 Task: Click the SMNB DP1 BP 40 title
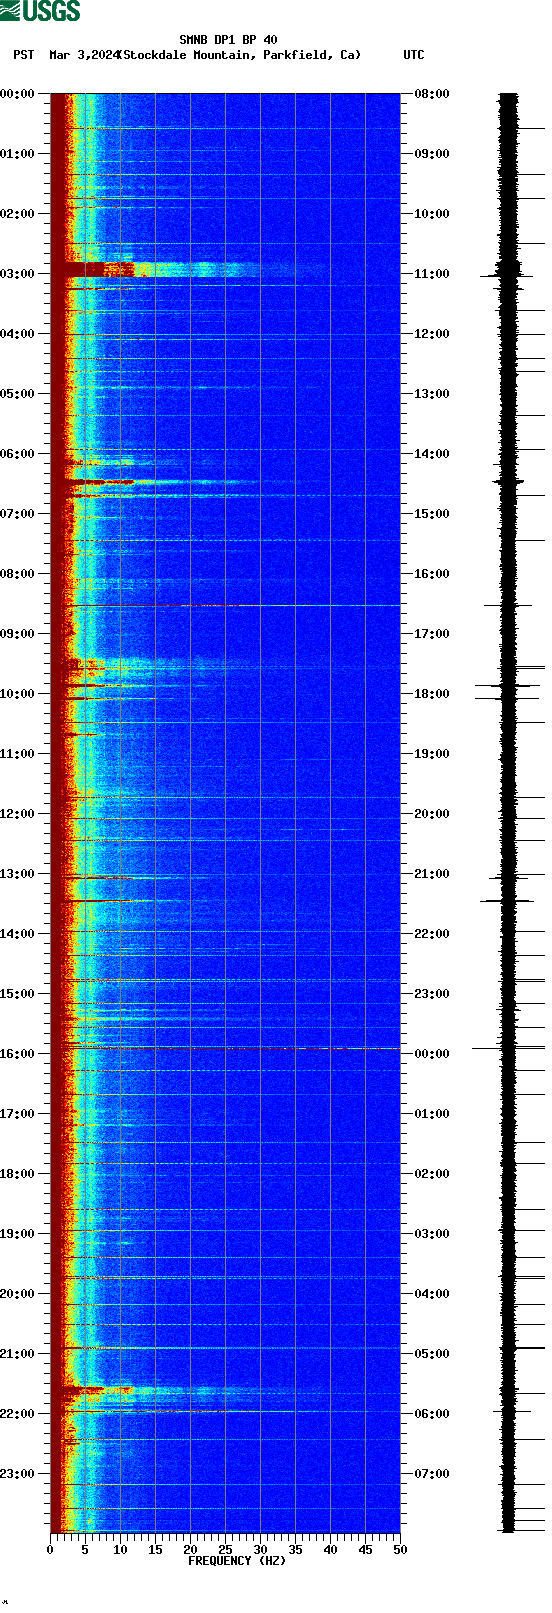coord(228,41)
